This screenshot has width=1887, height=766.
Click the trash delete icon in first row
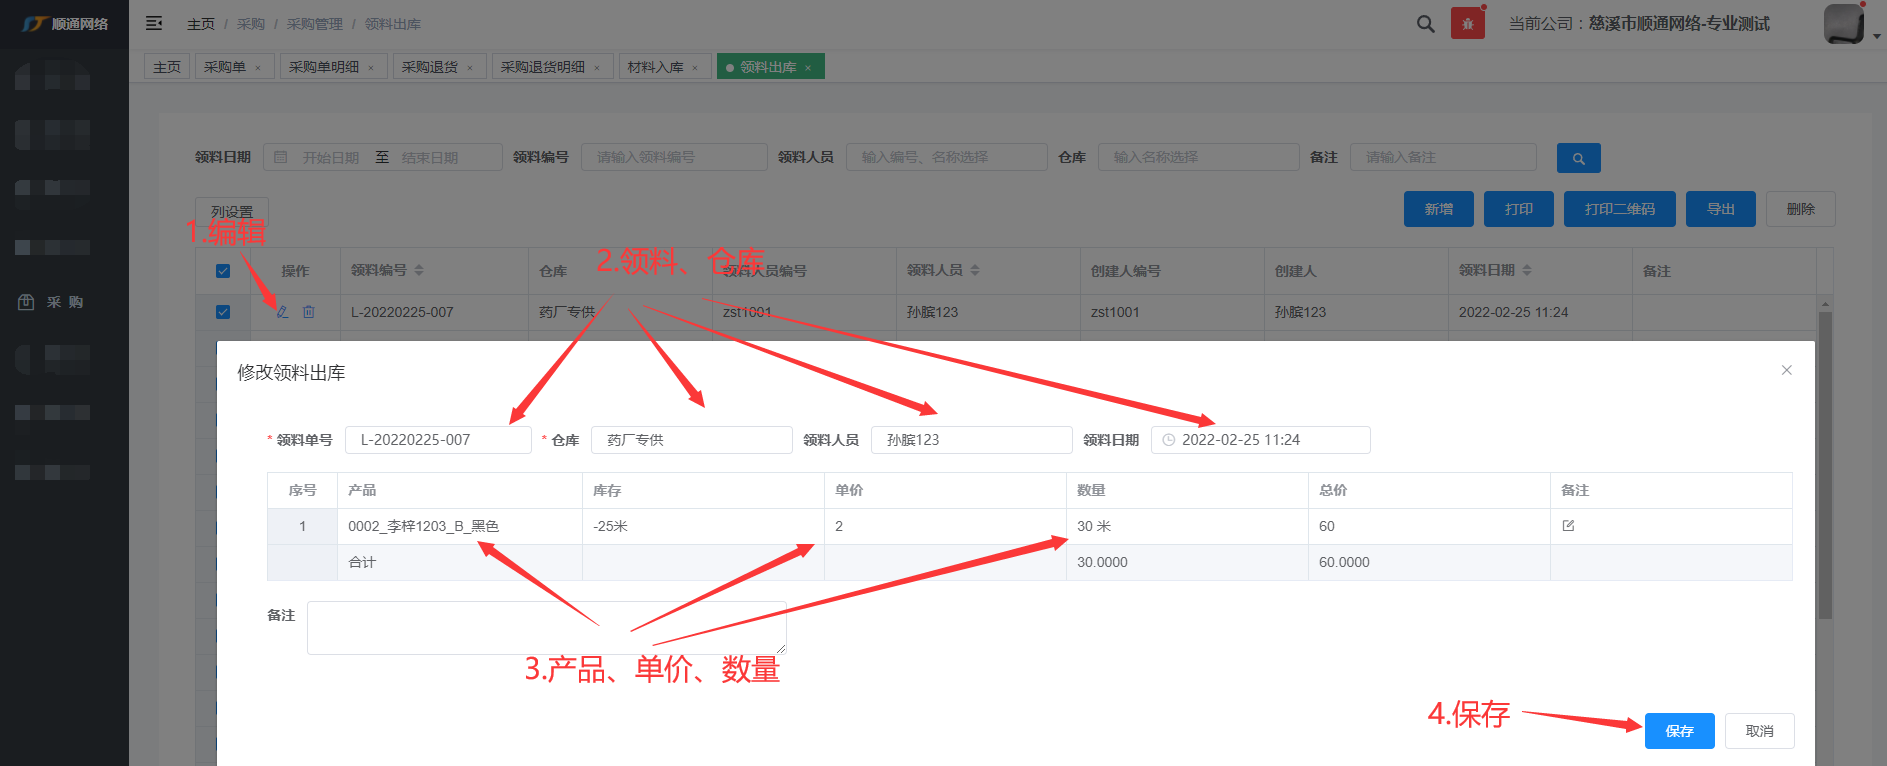pyautogui.click(x=309, y=312)
